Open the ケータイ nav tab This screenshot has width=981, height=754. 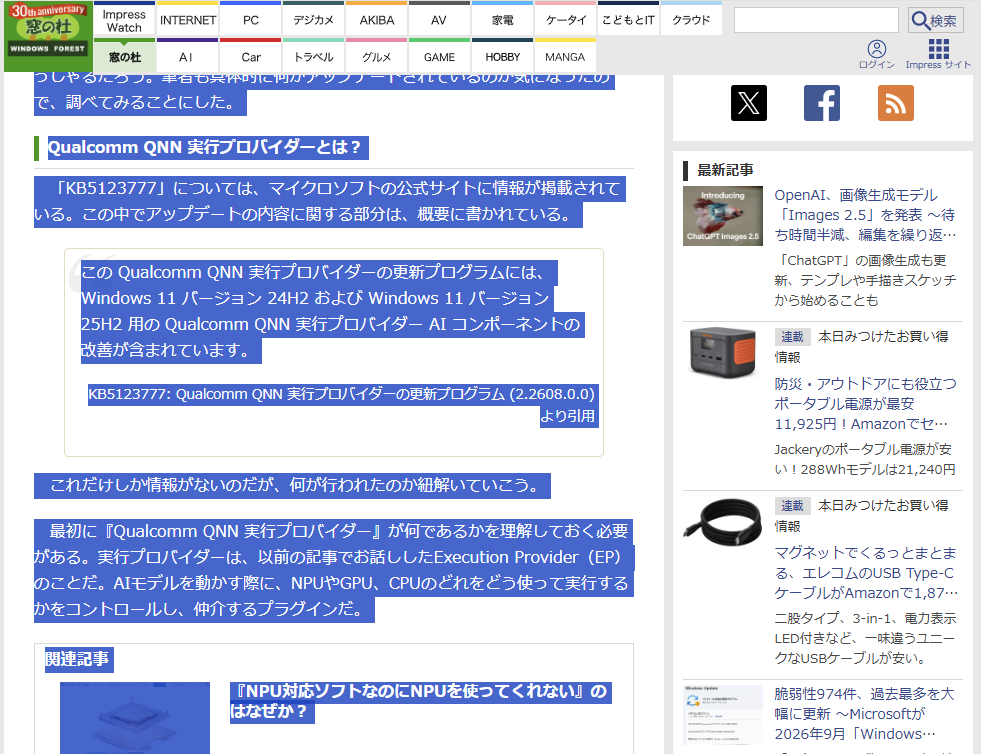566,21
